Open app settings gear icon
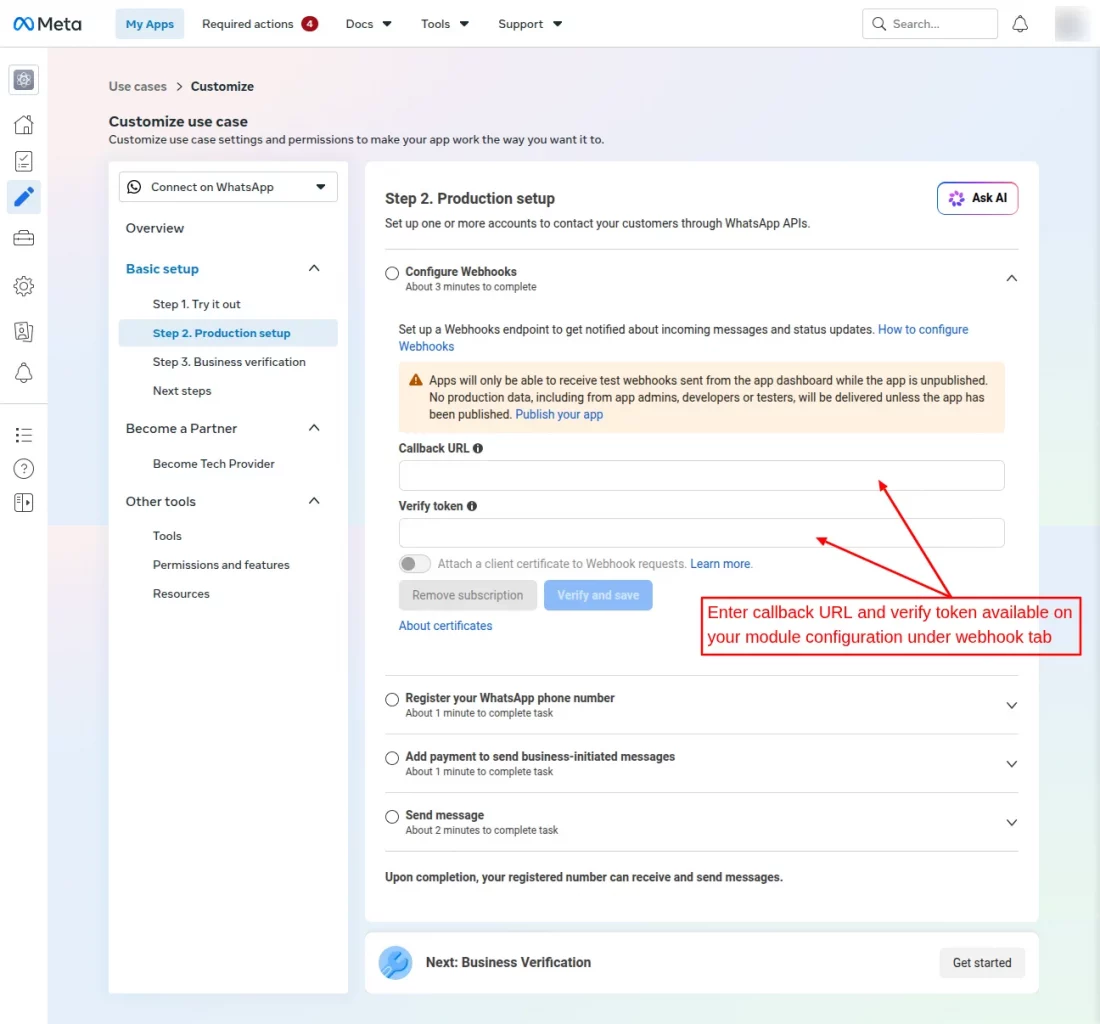1100x1024 pixels. click(24, 286)
